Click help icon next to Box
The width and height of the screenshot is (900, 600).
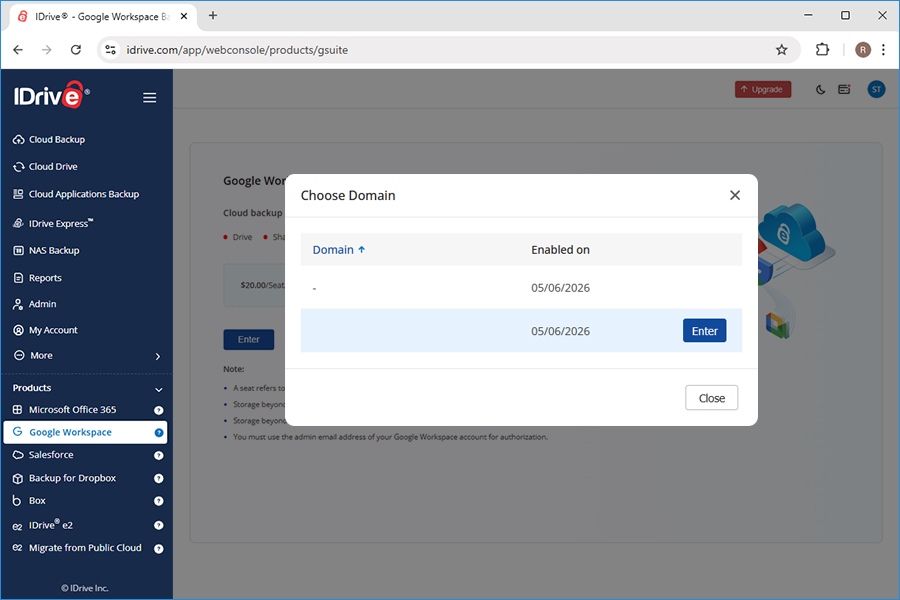click(158, 501)
